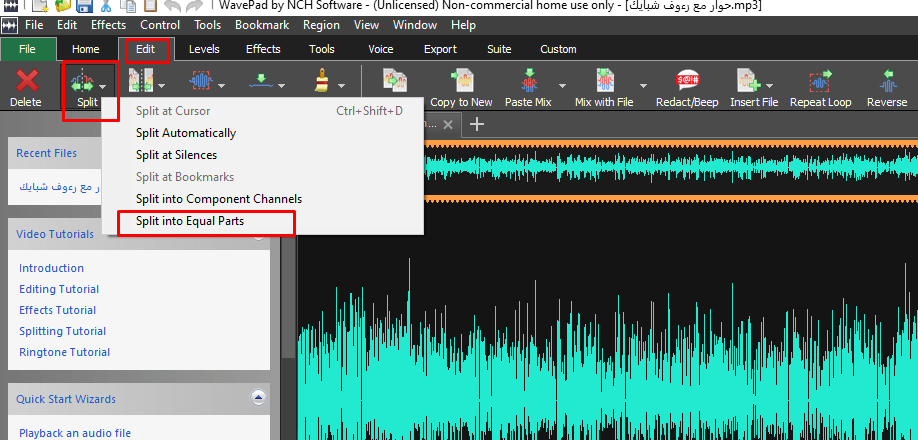
Task: Click the Copy to New icon
Action: tap(461, 81)
